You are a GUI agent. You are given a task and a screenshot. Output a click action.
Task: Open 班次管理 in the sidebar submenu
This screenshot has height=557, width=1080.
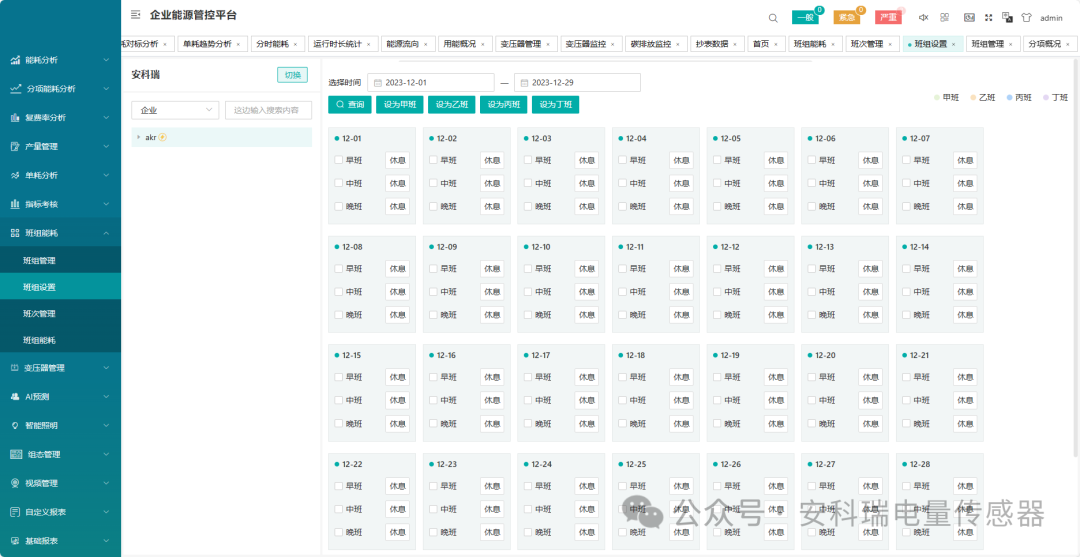click(61, 313)
